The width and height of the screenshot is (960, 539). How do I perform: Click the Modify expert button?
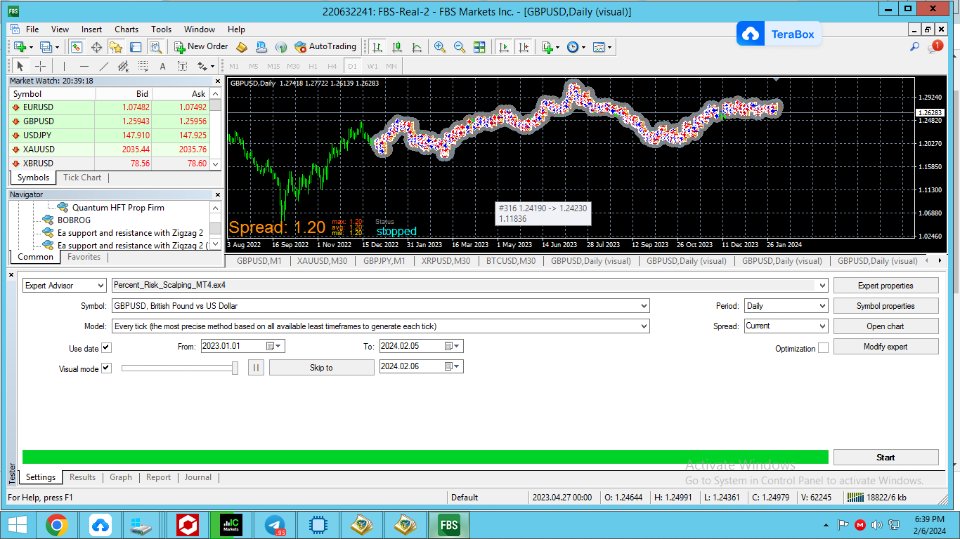point(885,347)
